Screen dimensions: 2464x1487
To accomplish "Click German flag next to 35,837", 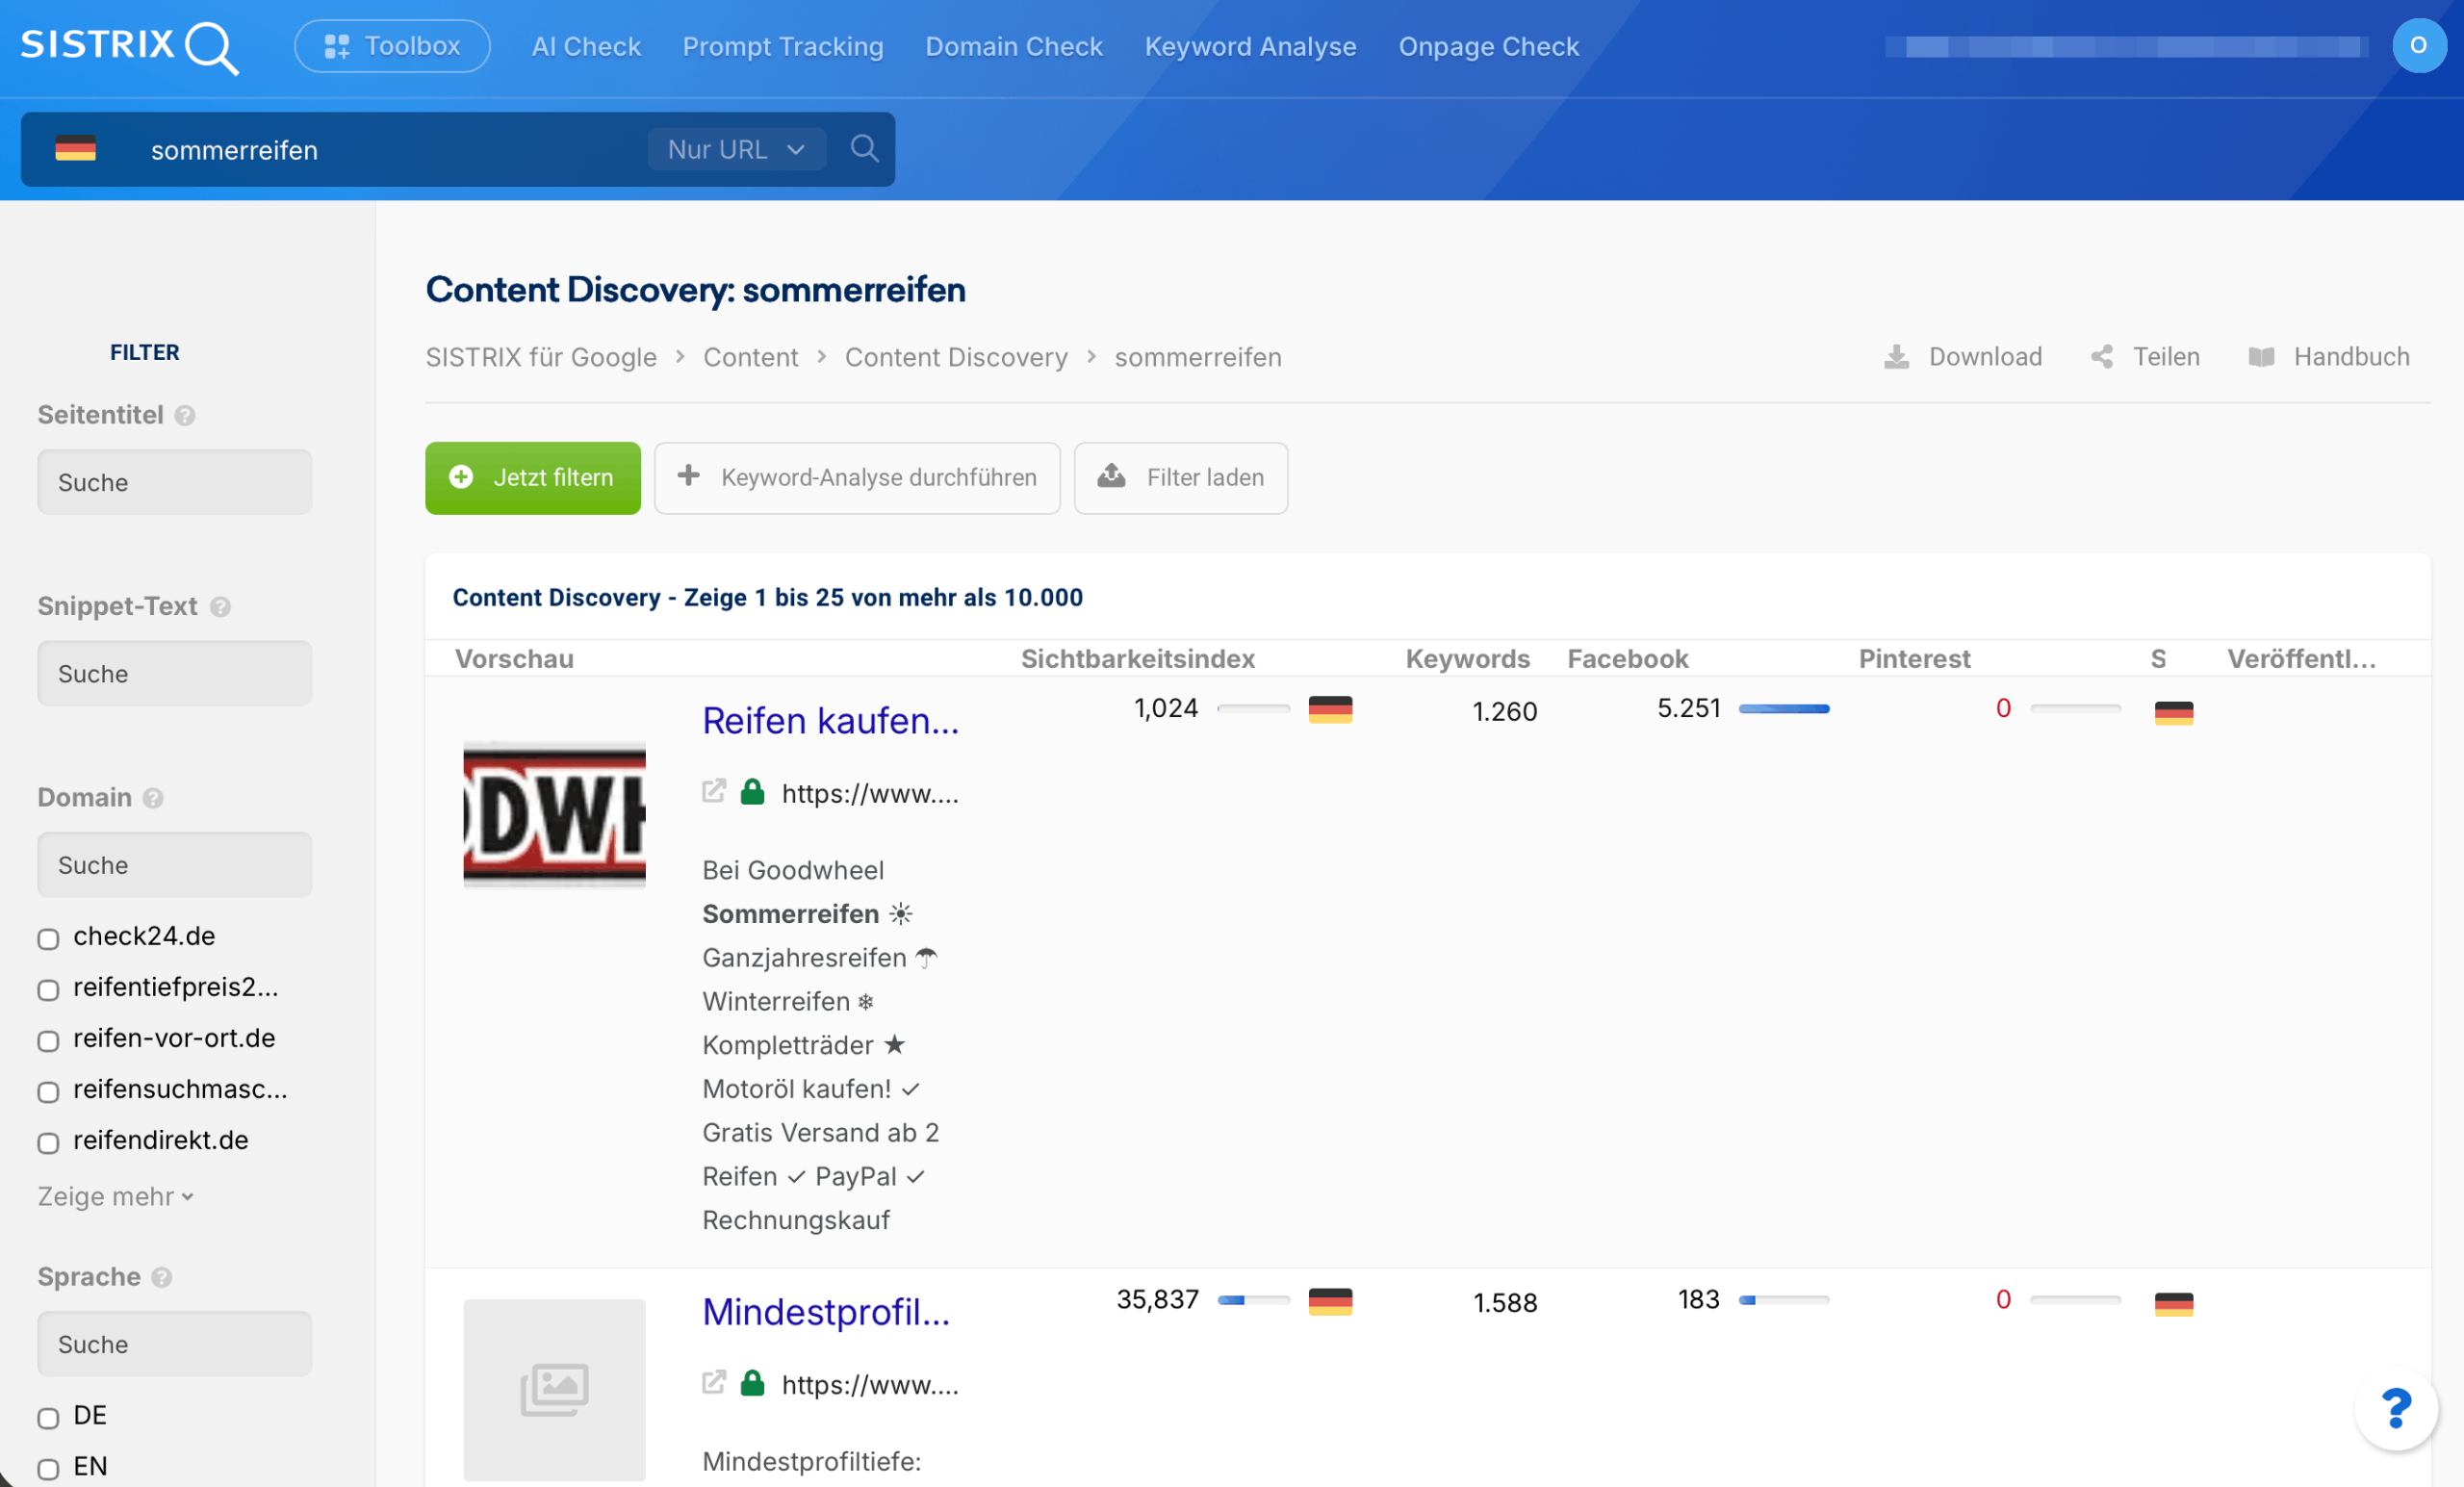I will [x=1330, y=1301].
